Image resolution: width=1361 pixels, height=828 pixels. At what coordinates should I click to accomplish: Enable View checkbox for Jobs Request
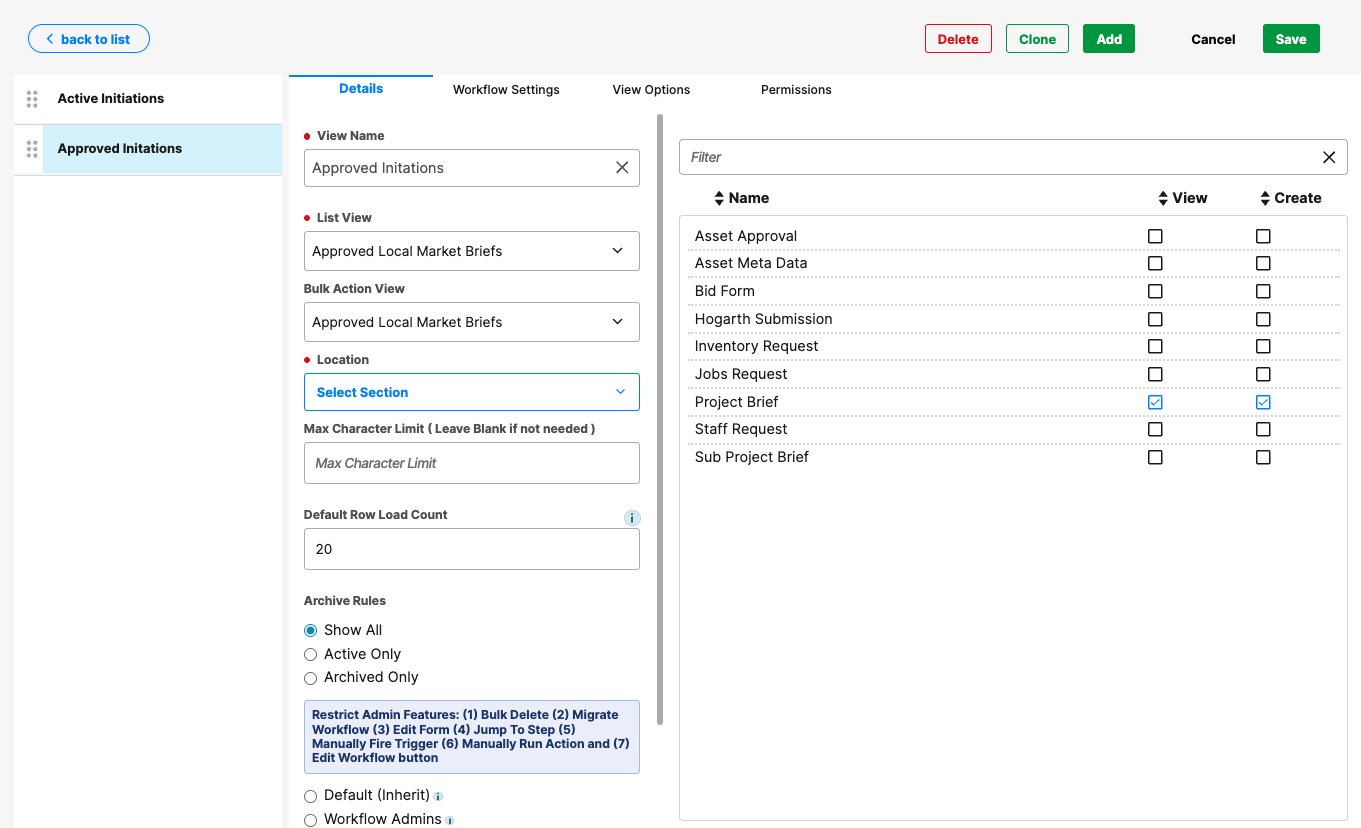click(1155, 374)
